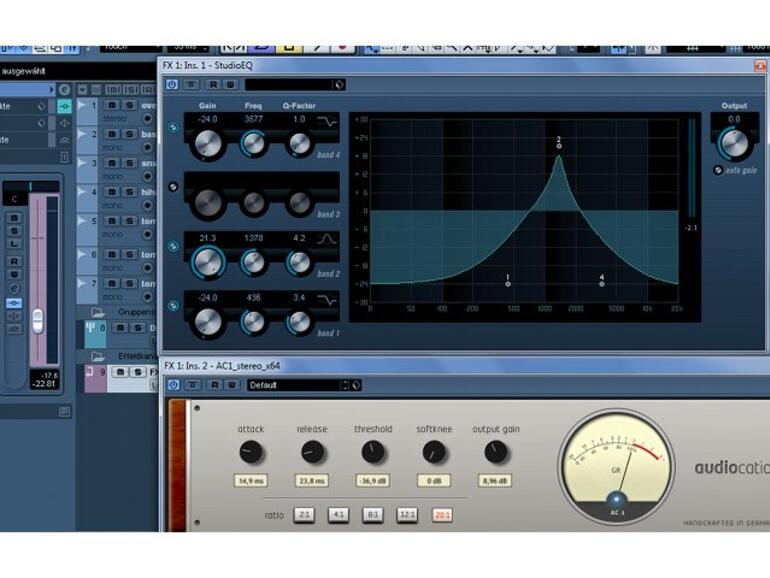This screenshot has width=770, height=578.
Task: Open the StudioEQ preset management icon
Action: 339,84
